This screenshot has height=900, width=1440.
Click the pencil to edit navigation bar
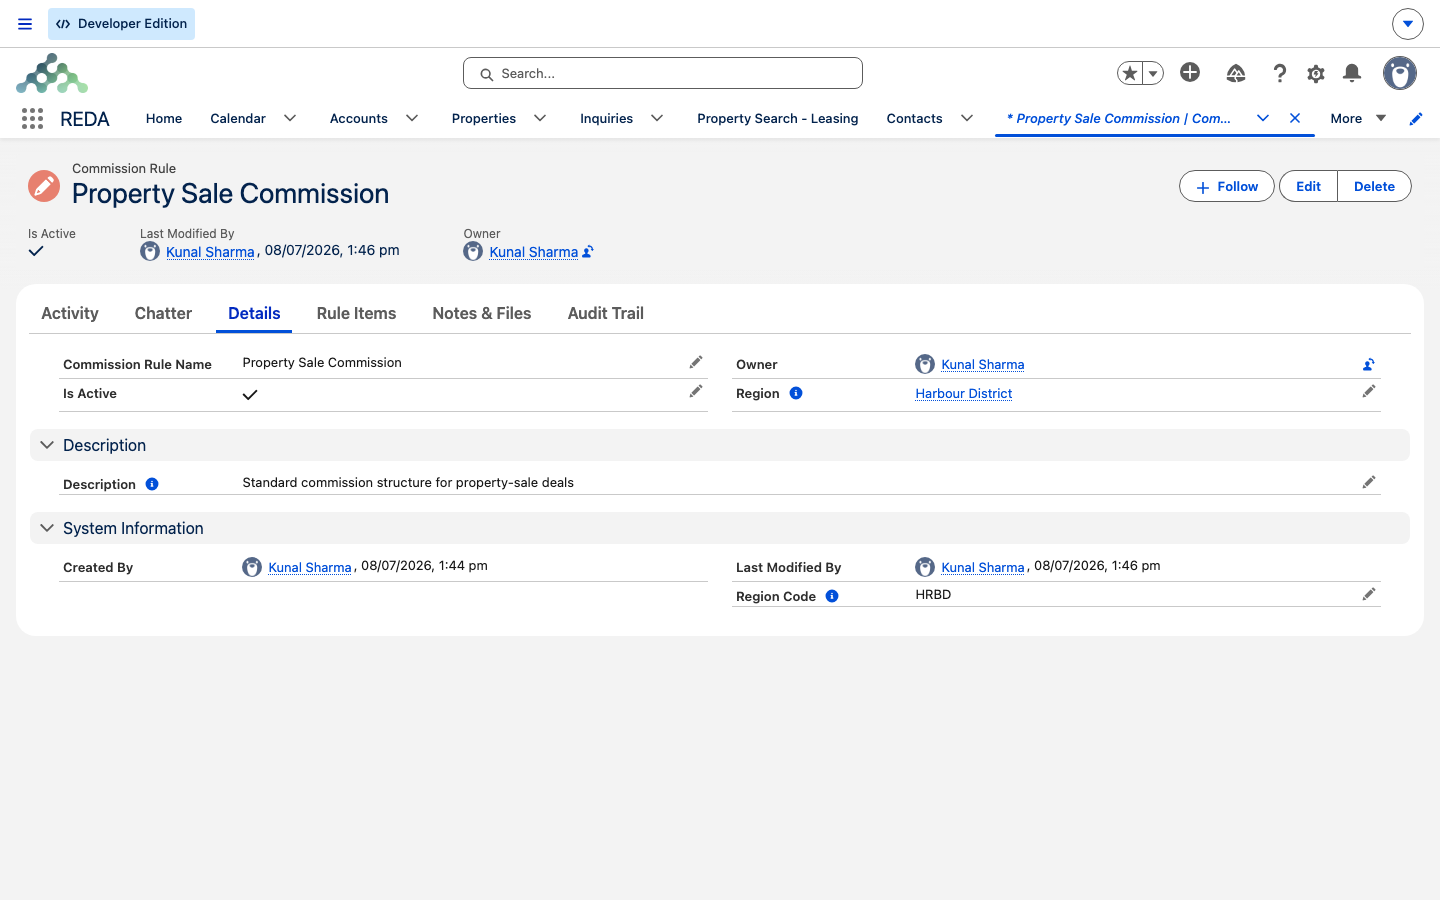pyautogui.click(x=1416, y=119)
